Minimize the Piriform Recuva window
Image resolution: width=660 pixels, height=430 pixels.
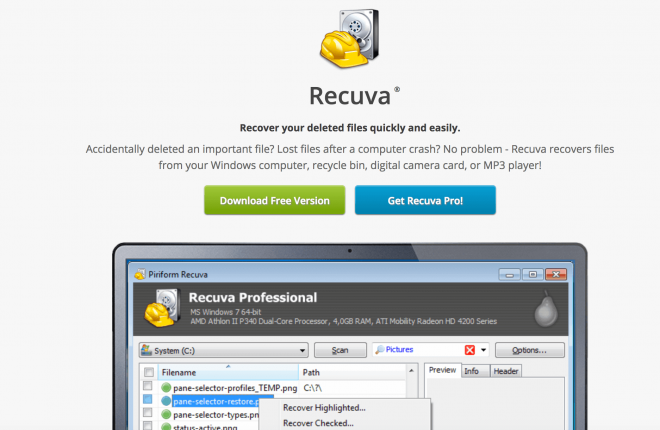(x=509, y=275)
